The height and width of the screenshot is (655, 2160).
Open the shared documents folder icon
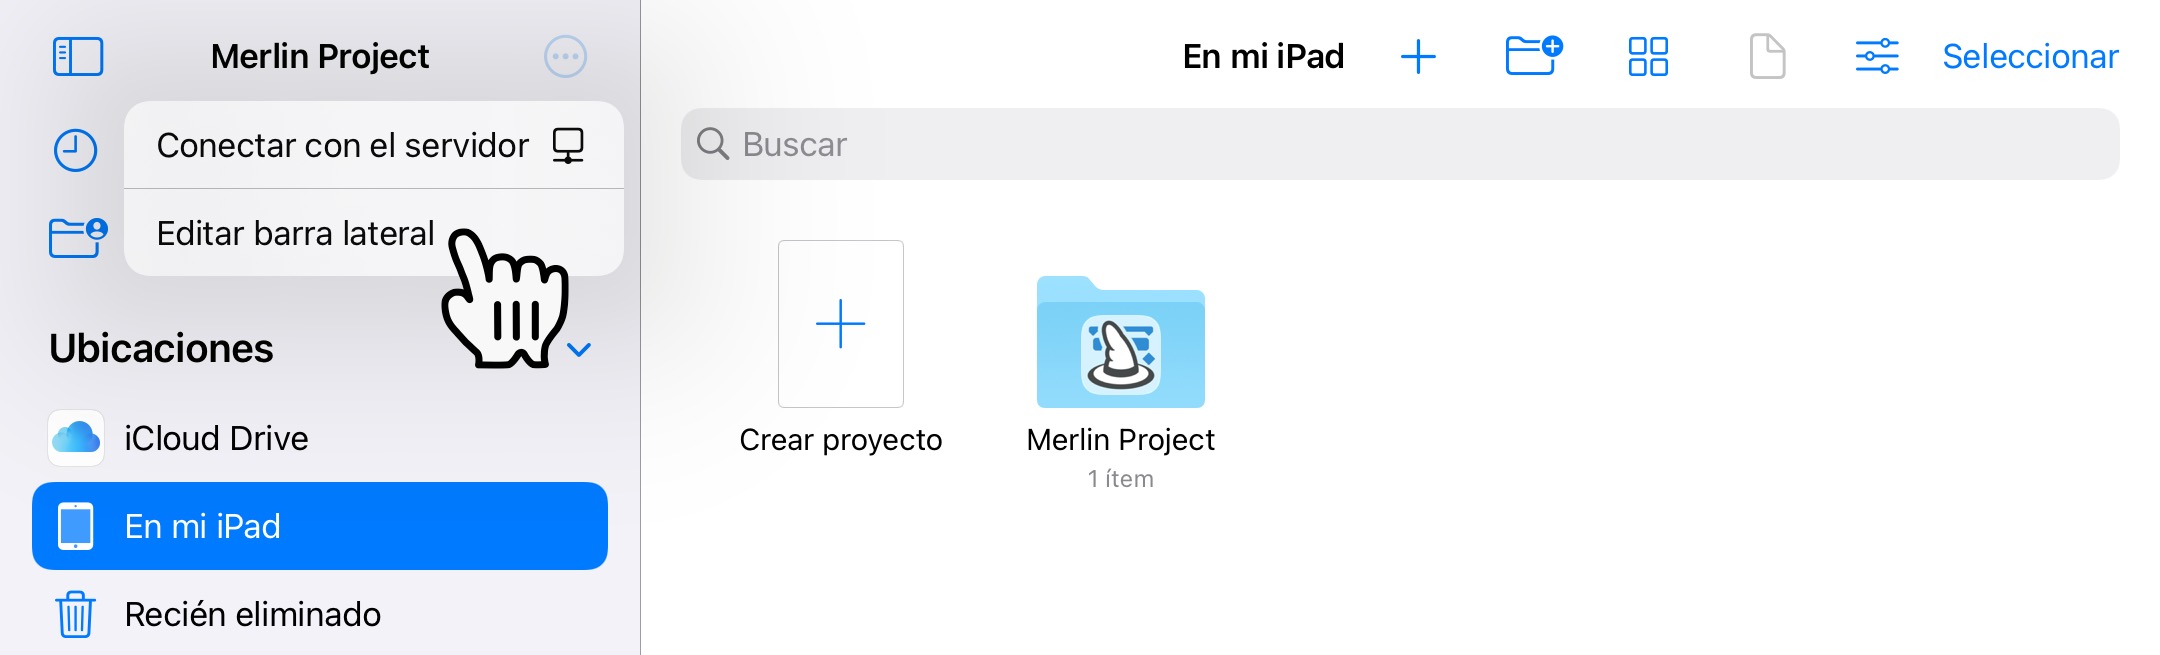tap(78, 238)
